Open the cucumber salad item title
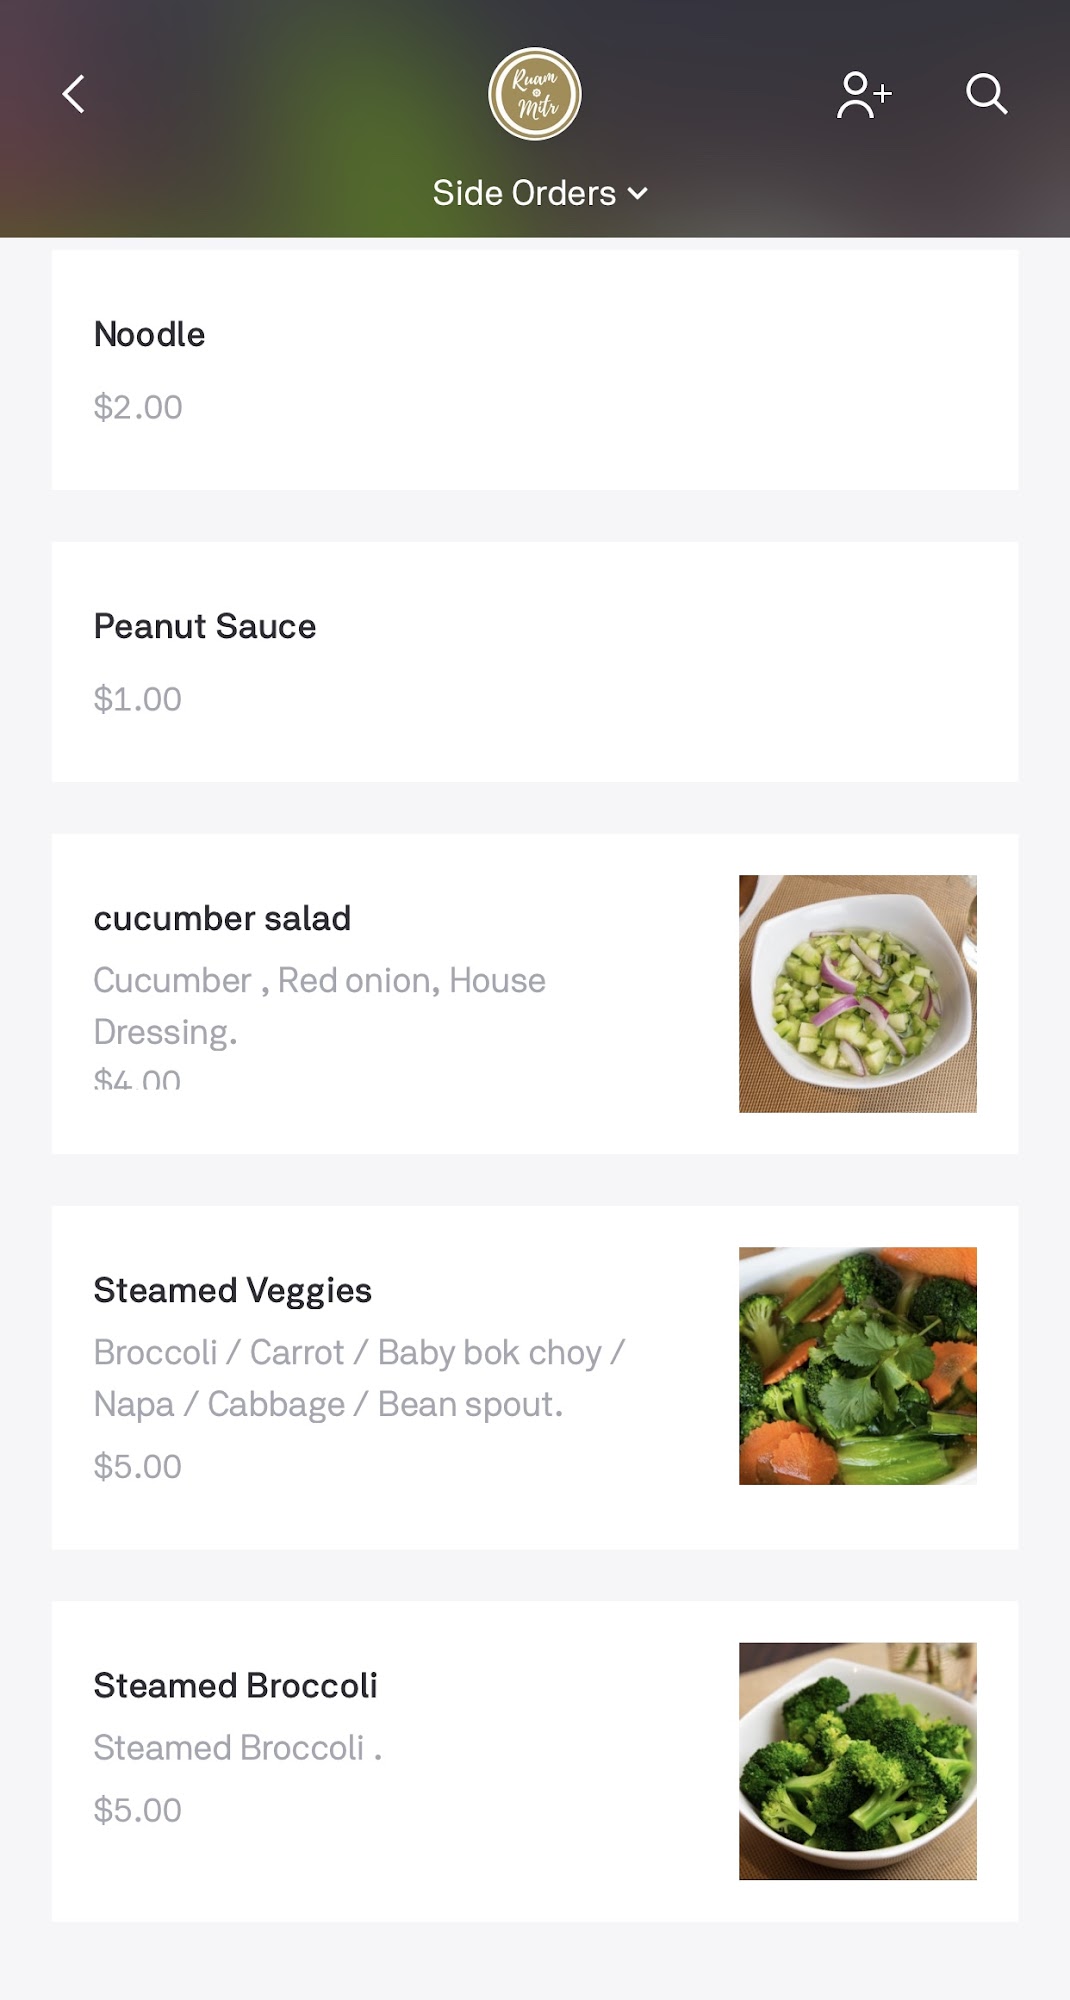Viewport: 1070px width, 2000px height. pos(222,918)
